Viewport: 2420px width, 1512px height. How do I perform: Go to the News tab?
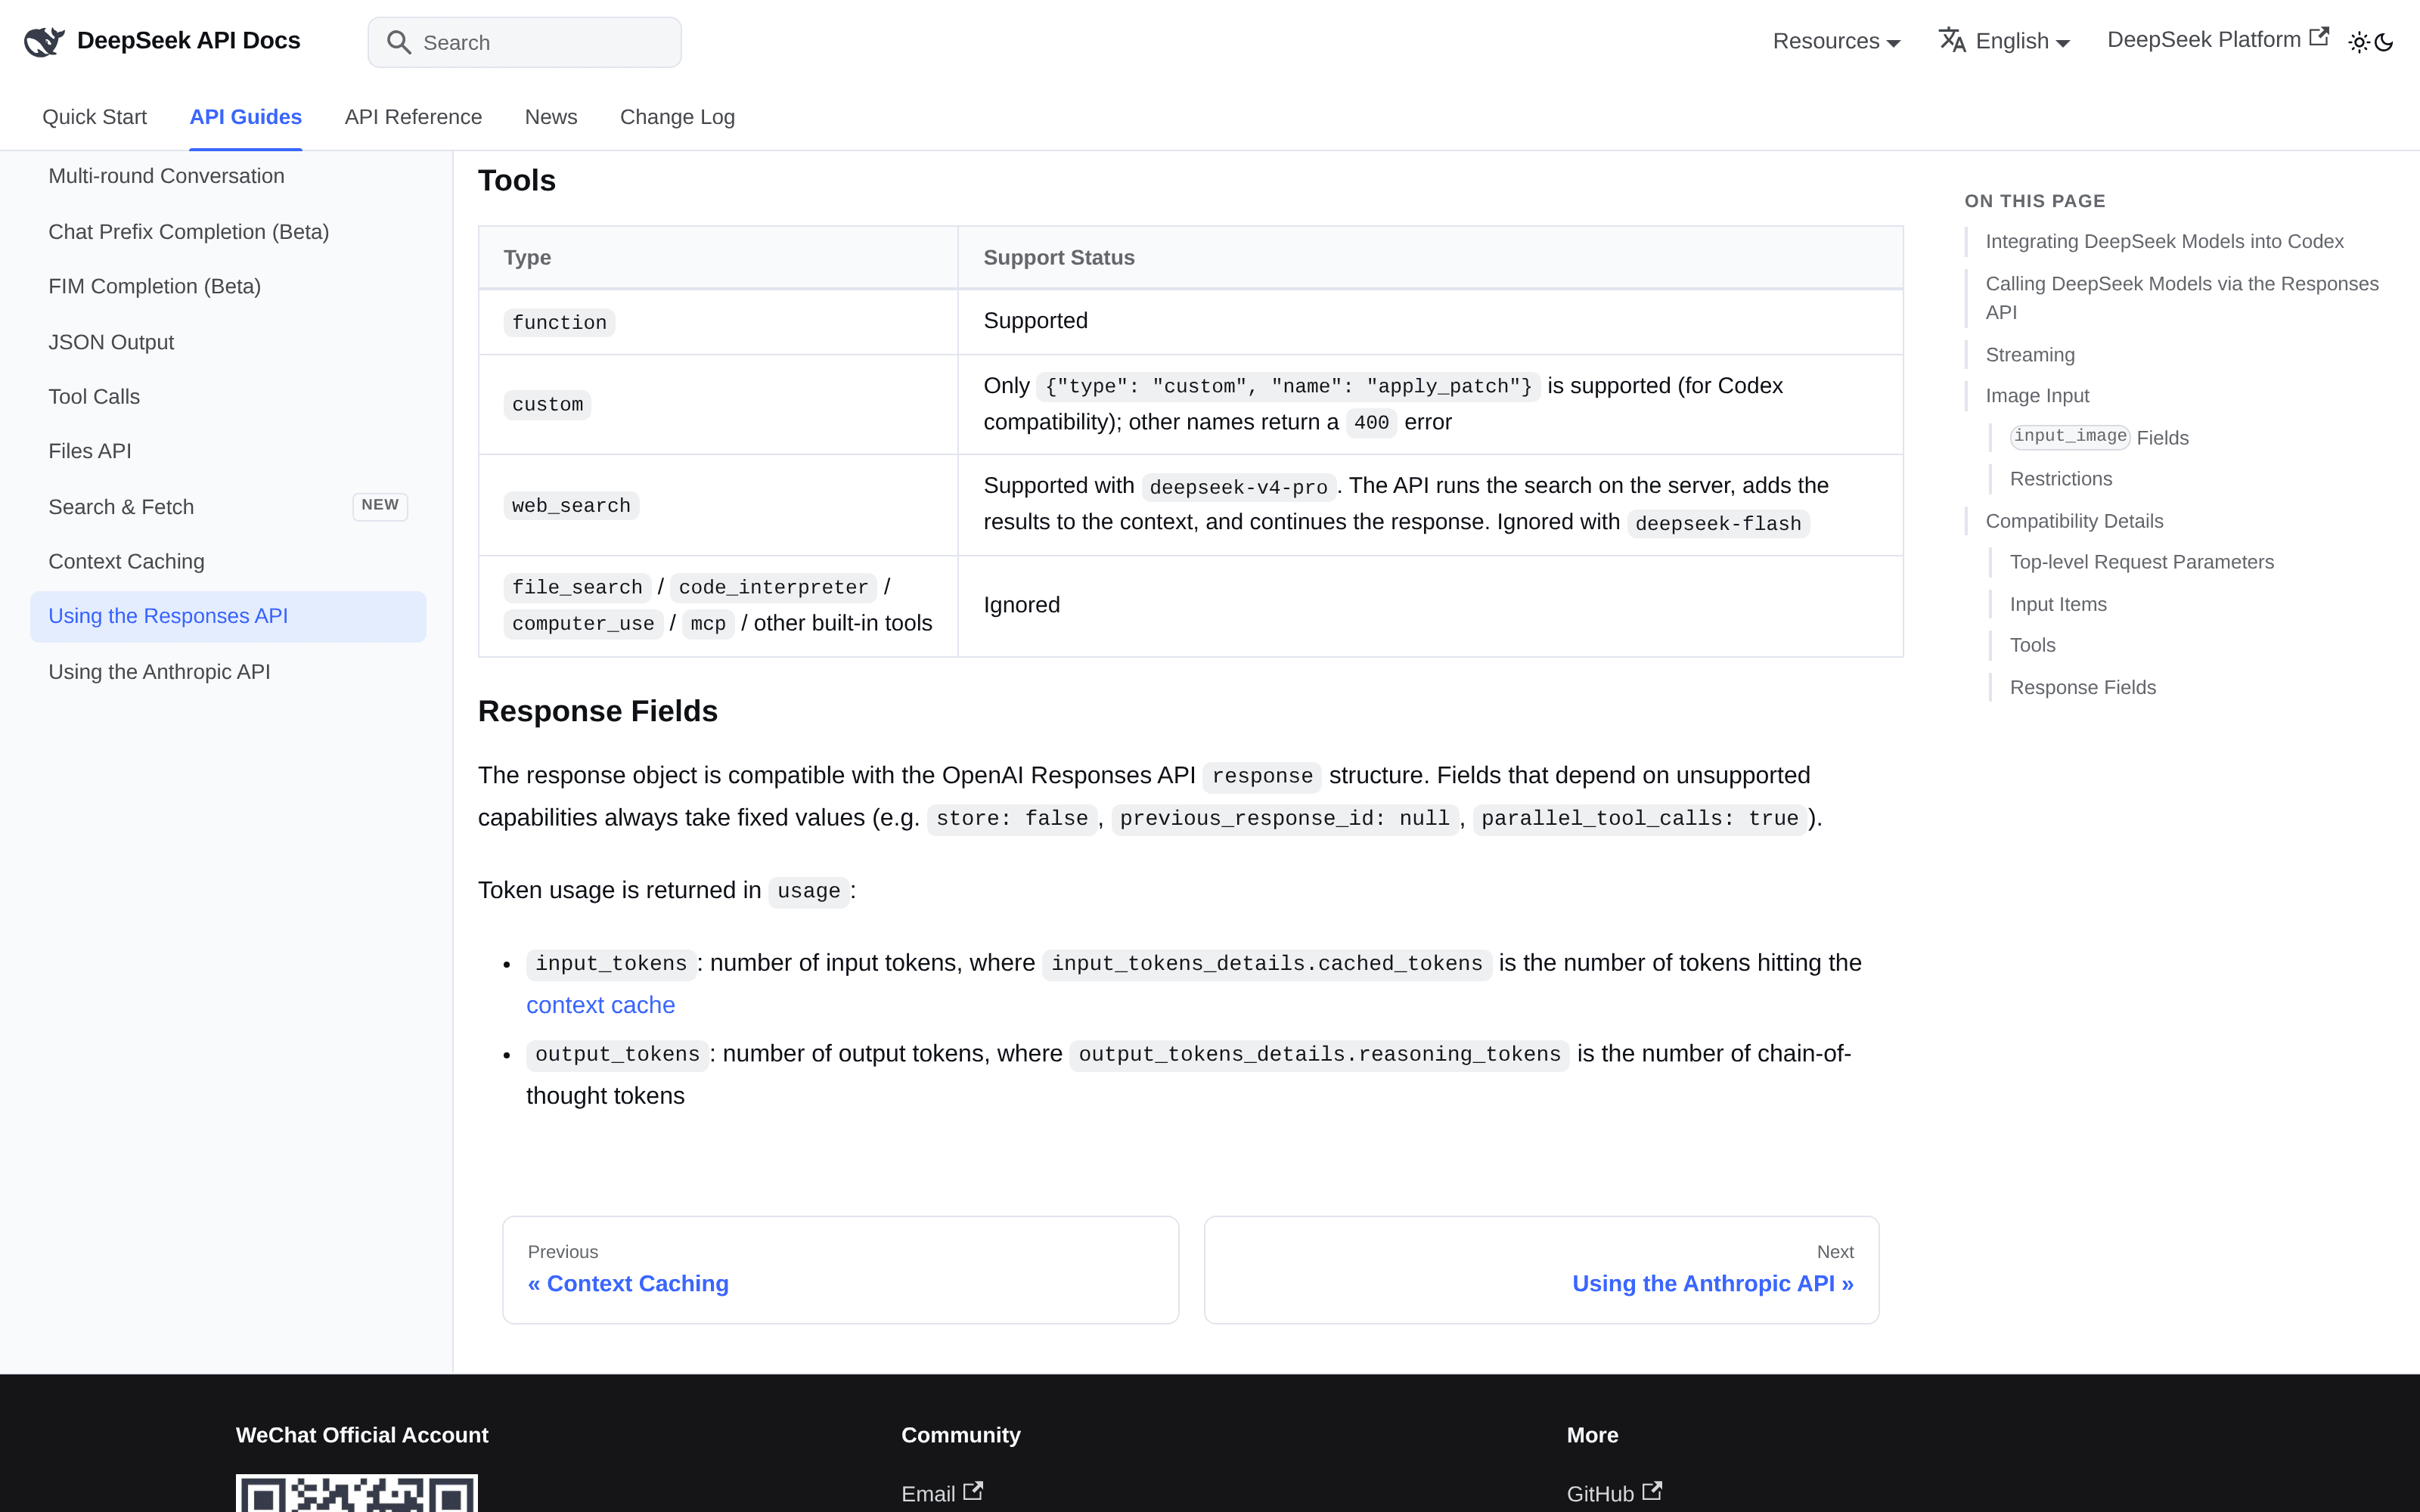[x=551, y=117]
